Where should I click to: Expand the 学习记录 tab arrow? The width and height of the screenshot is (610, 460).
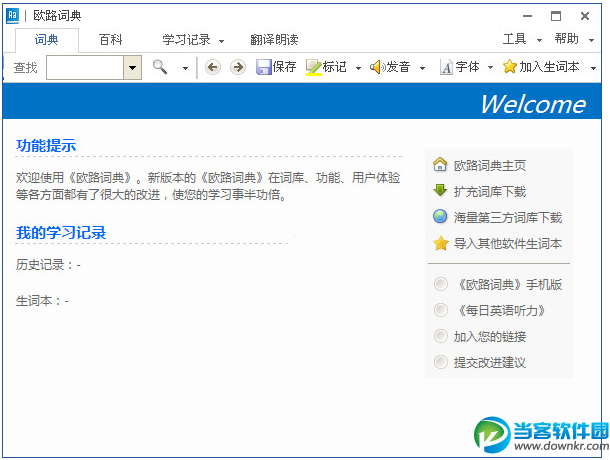(x=221, y=41)
